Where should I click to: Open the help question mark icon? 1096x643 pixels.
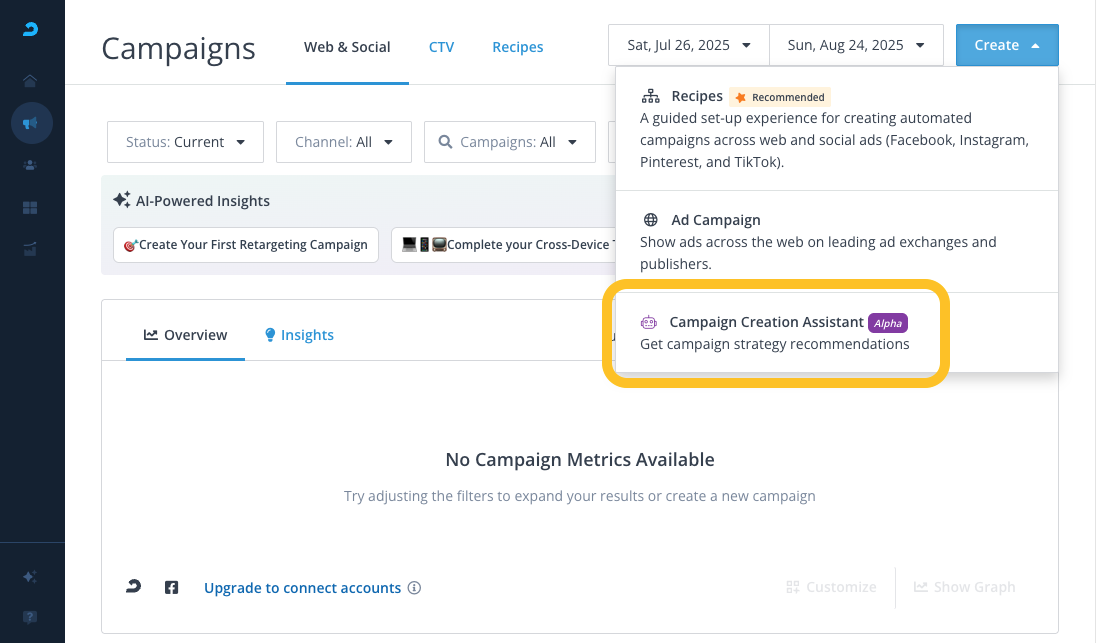click(x=31, y=616)
